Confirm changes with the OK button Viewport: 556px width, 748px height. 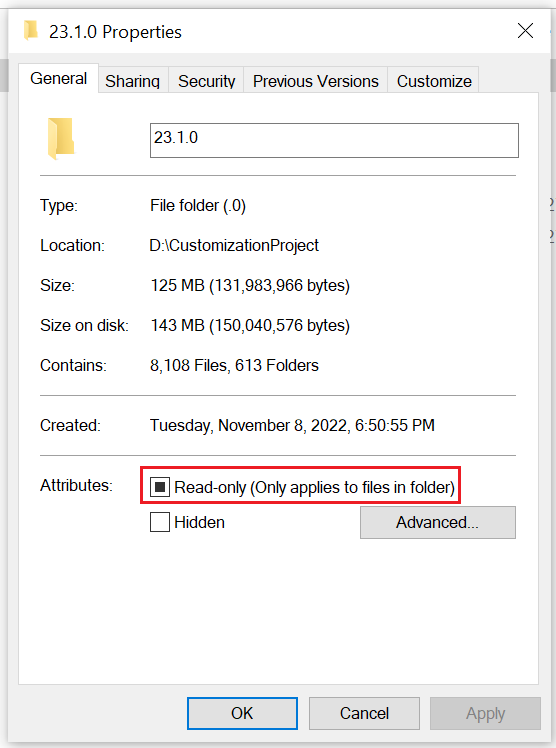click(x=242, y=713)
